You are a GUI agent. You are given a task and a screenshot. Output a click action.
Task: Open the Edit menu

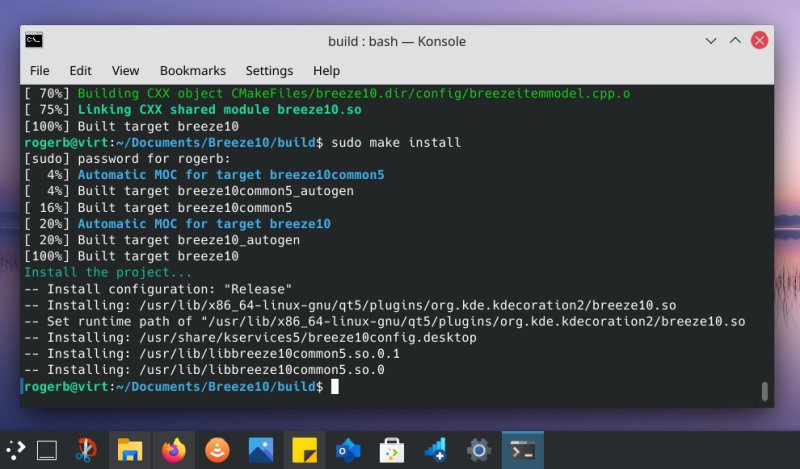[x=81, y=70]
